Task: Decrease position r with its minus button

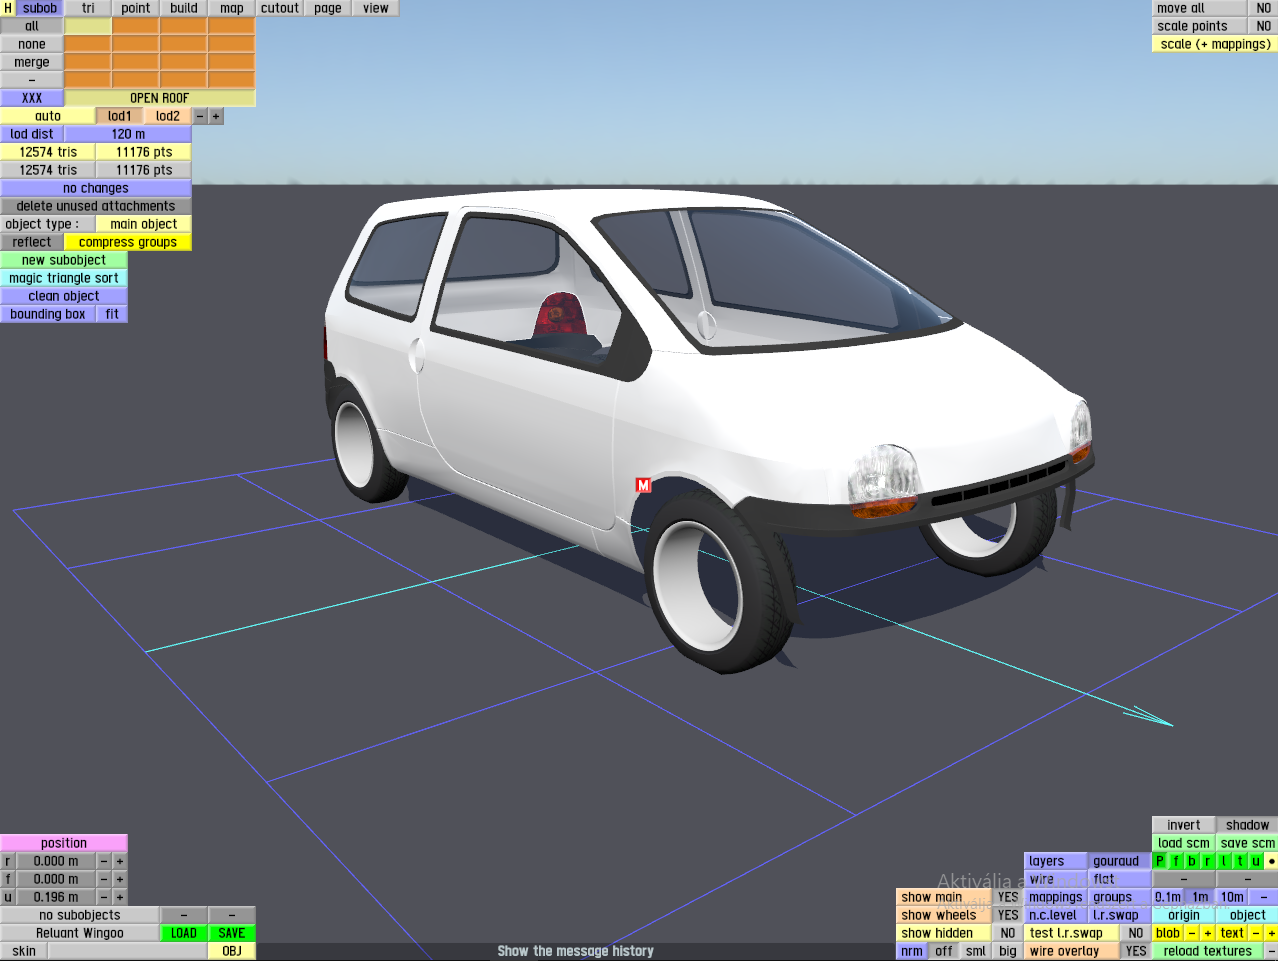Action: [104, 861]
